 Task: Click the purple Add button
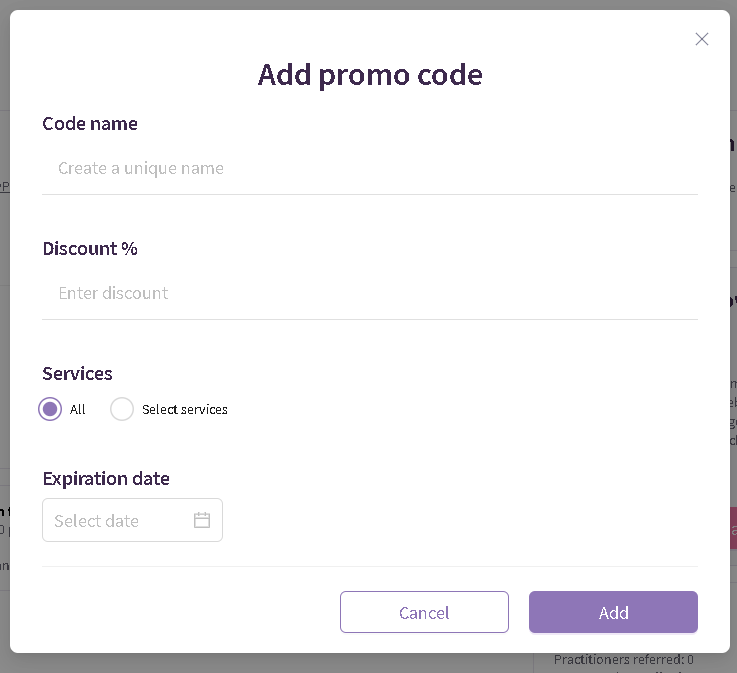pyautogui.click(x=613, y=612)
